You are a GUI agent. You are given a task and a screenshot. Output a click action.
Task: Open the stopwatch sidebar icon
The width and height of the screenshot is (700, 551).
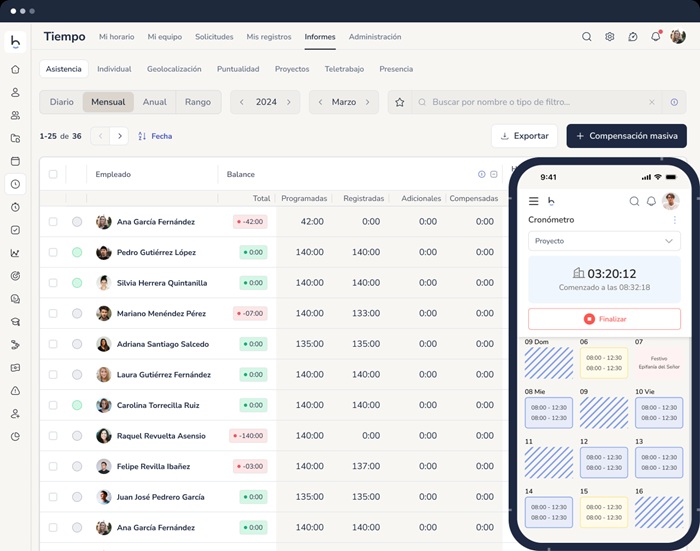[x=15, y=207]
